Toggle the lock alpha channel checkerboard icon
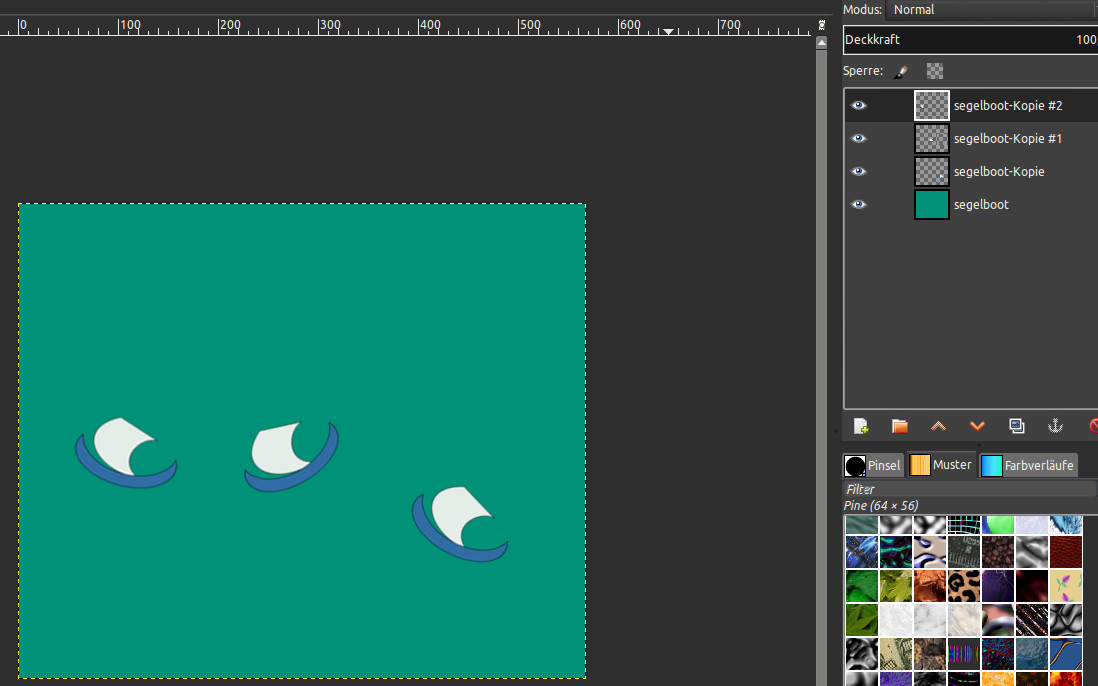Screen dimensions: 1098x686 pos(935,72)
